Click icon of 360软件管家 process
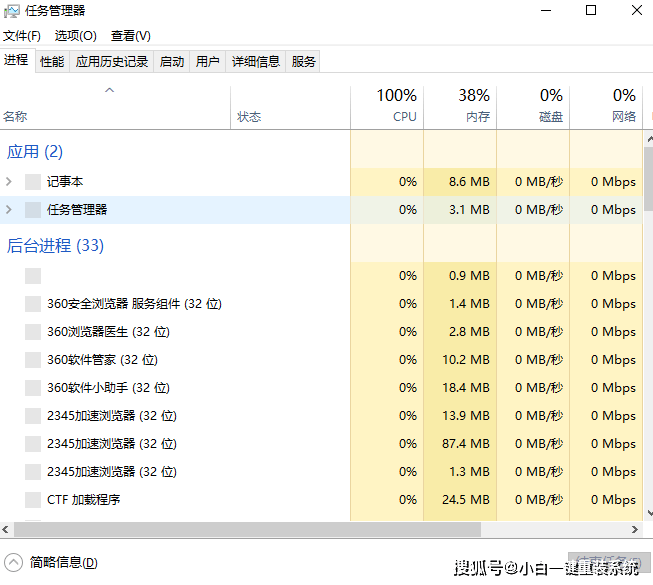653x585 pixels. click(33, 360)
